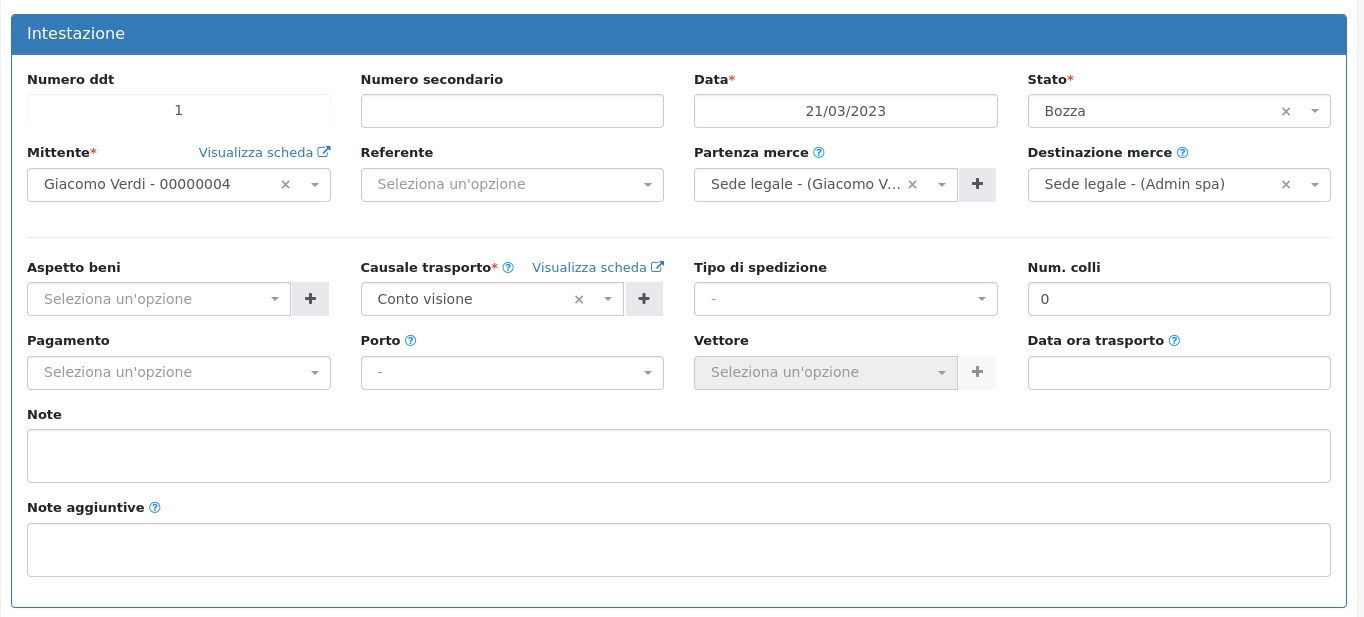Click help icon beside Destinazione merce label
The height and width of the screenshot is (617, 1364).
point(1183,153)
